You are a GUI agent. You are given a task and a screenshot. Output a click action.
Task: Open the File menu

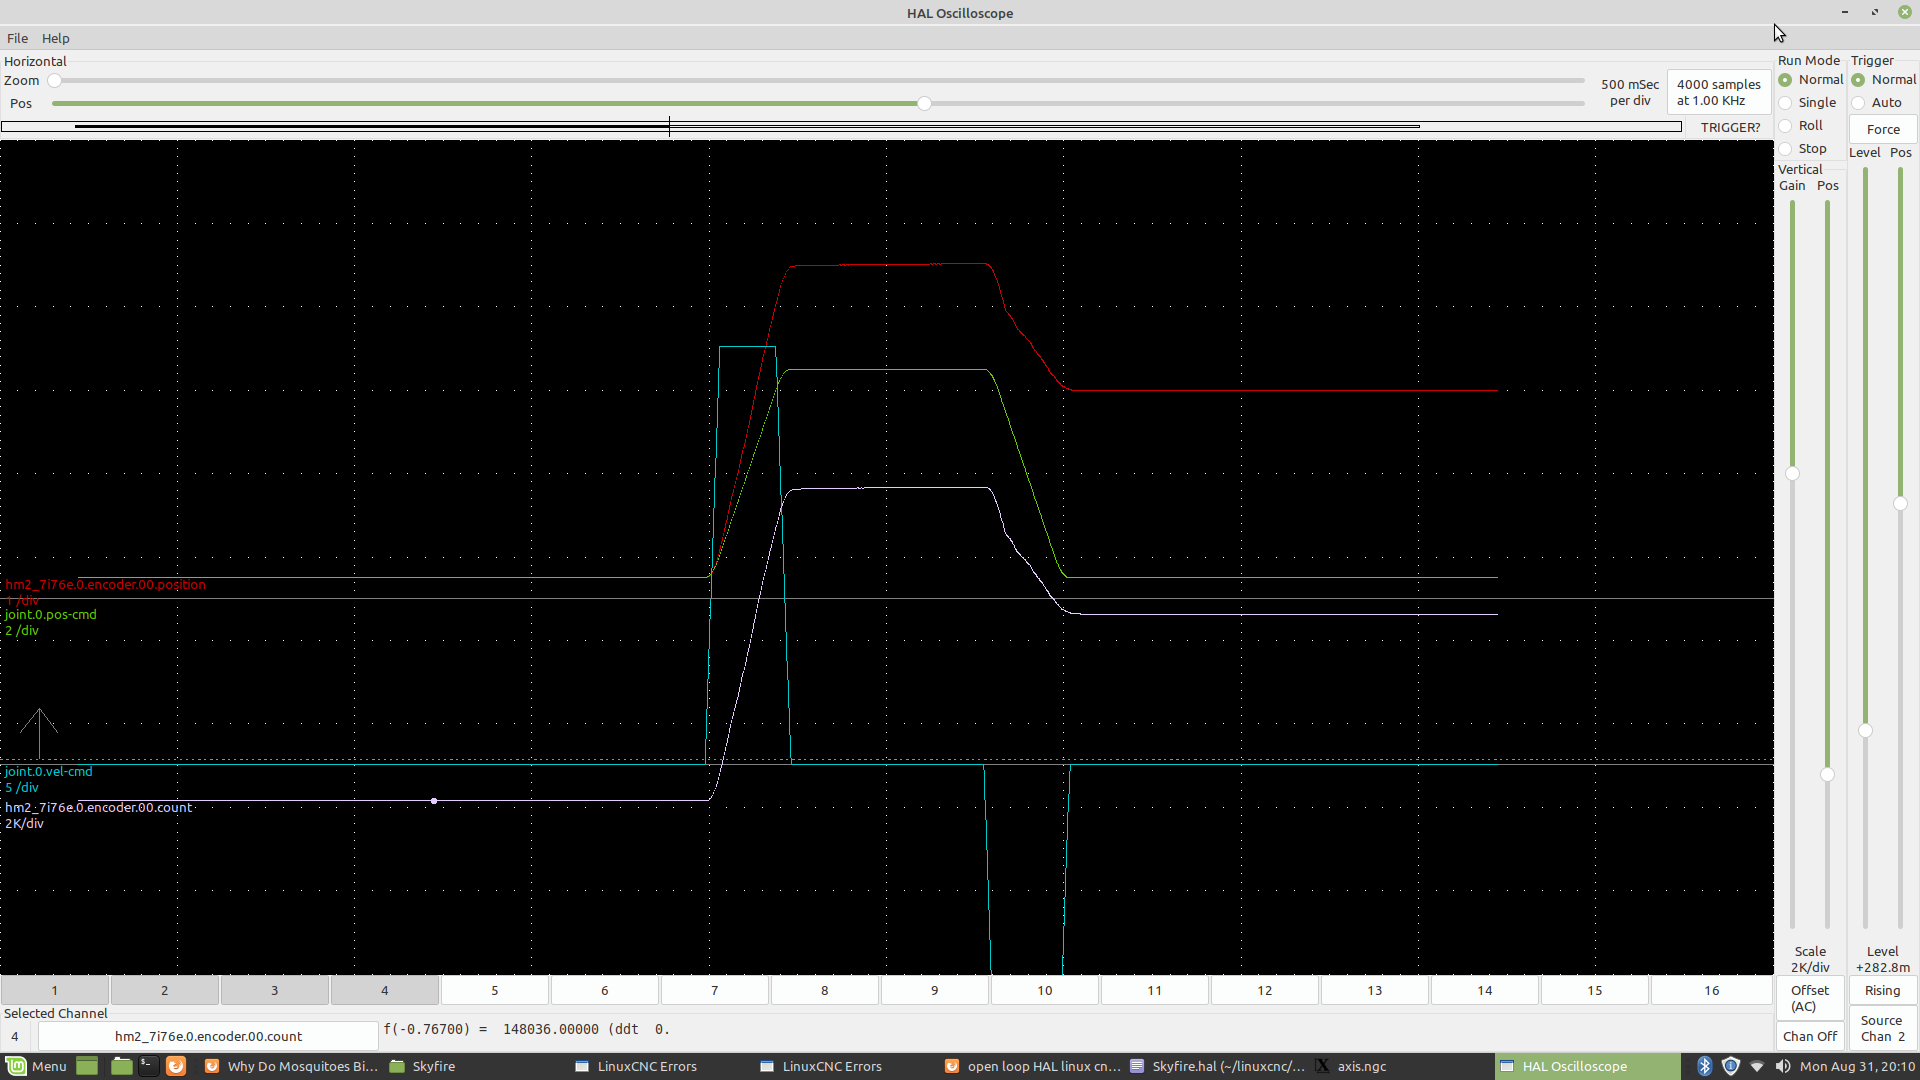point(17,38)
